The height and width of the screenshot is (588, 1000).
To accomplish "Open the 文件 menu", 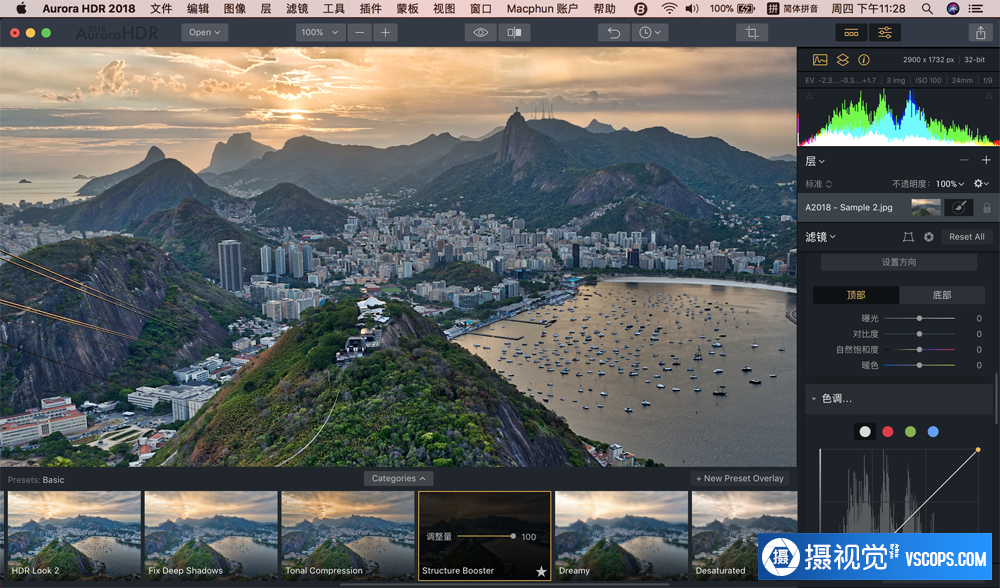I will click(161, 8).
